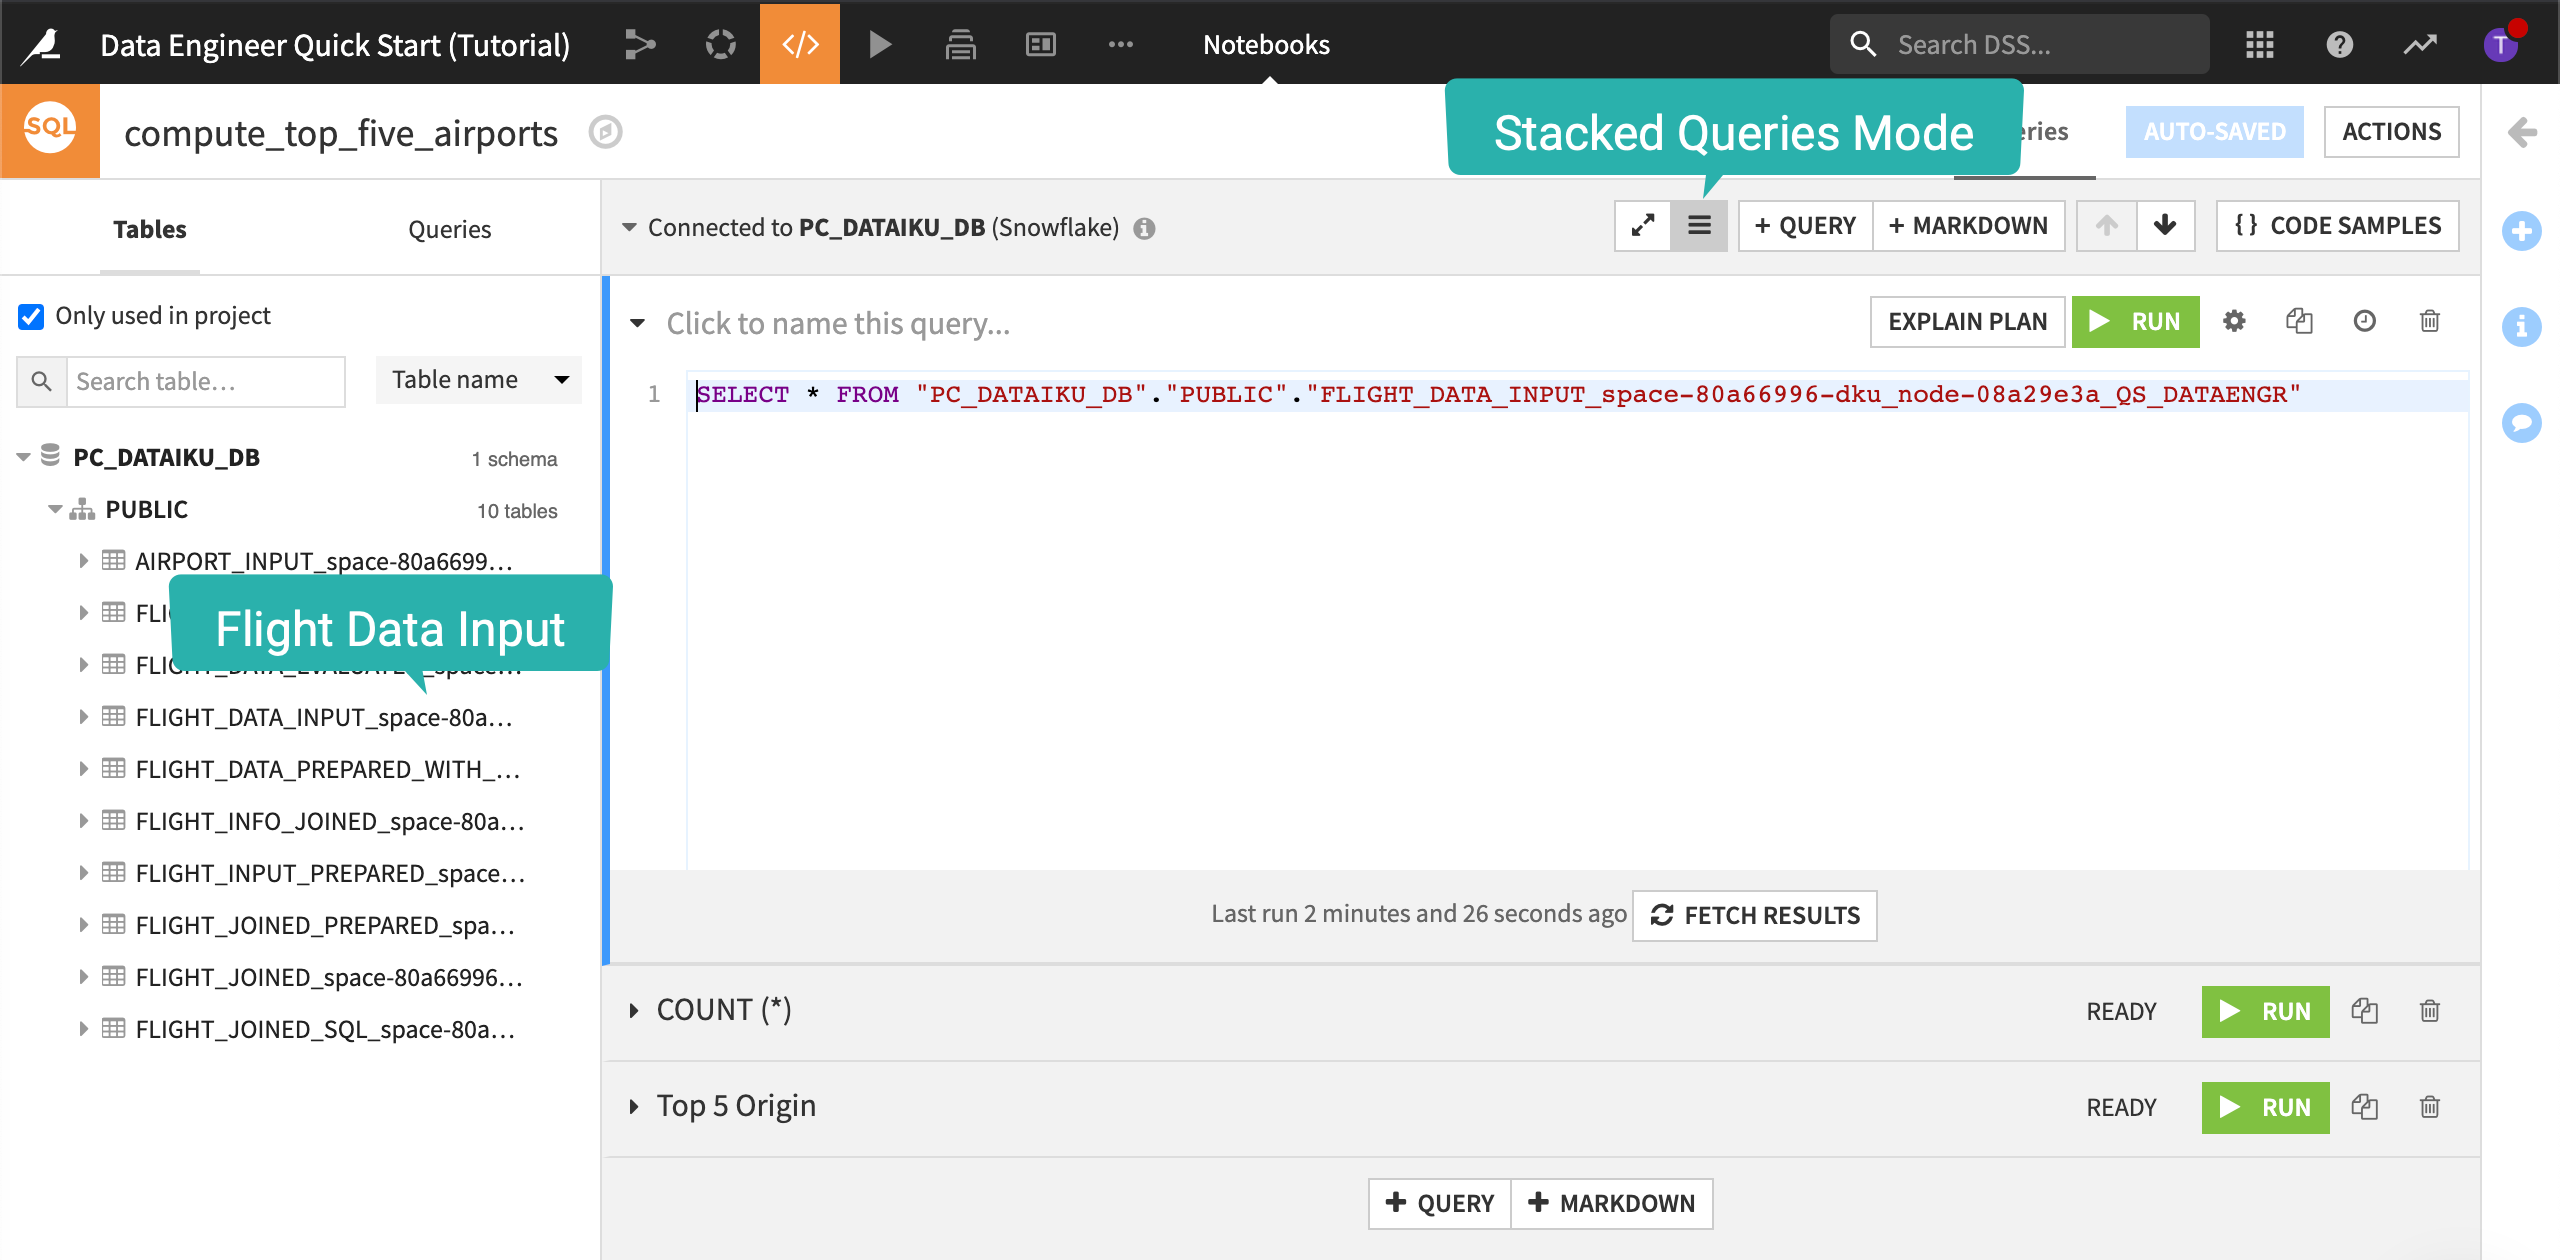This screenshot has height=1260, width=2560.
Task: Open CODE SAMPLES
Action: [x=2337, y=226]
